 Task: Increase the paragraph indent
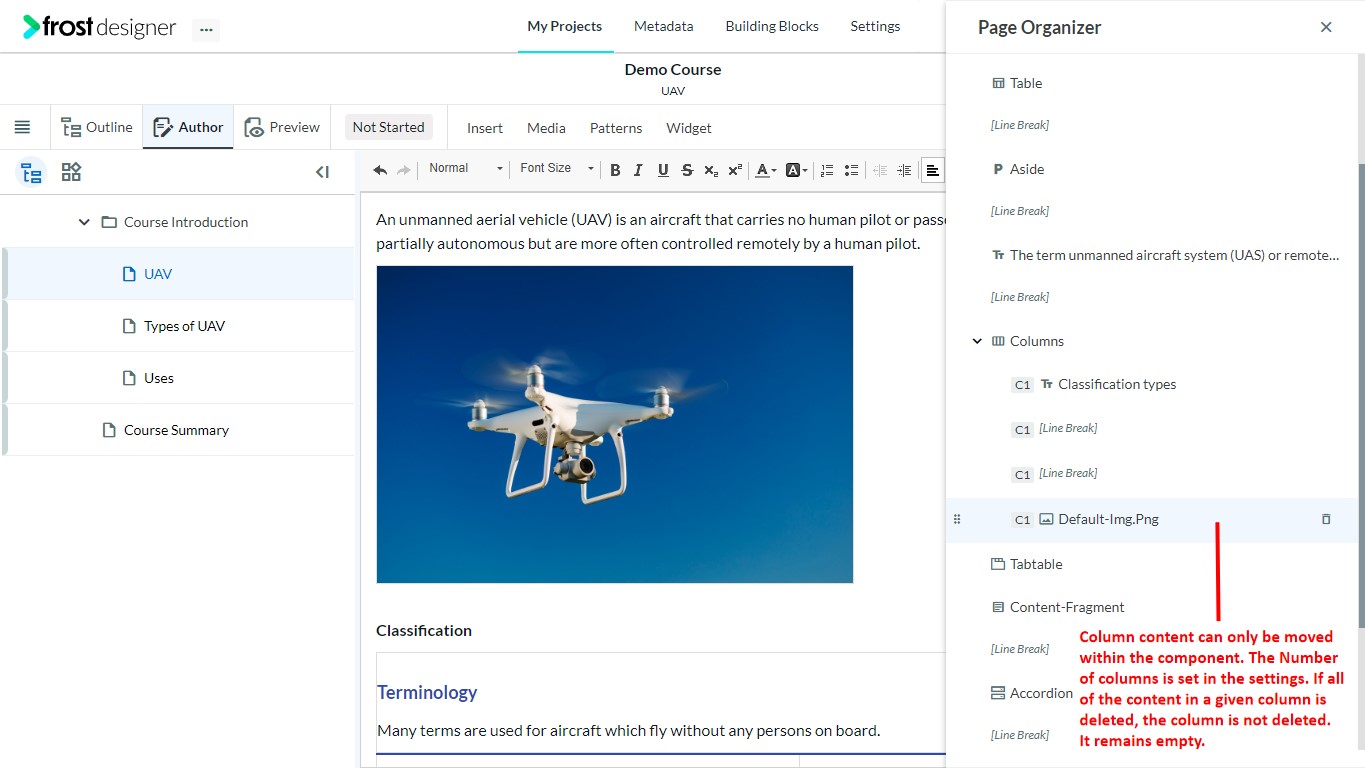point(904,170)
